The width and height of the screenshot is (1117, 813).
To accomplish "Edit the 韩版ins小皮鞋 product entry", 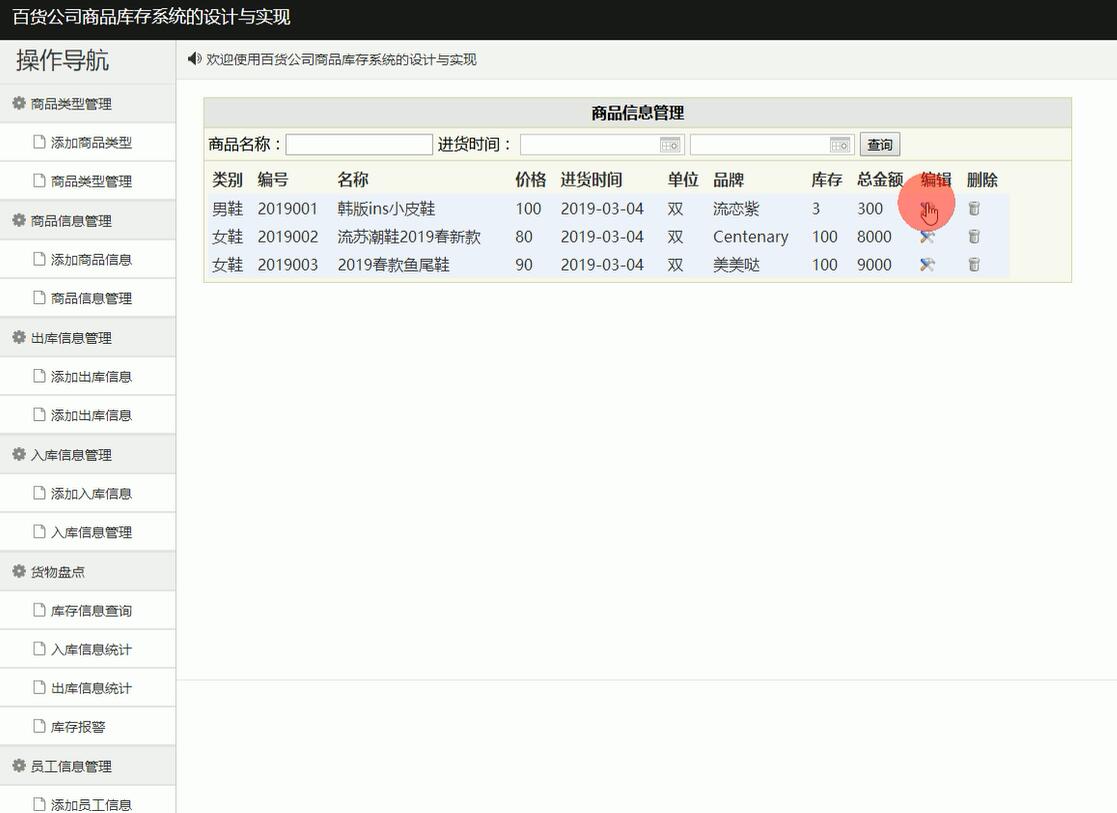I will coord(927,209).
